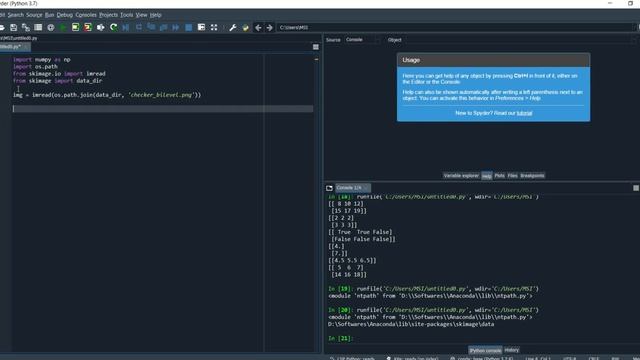Run selection or current line icon
The width and height of the screenshot is (640, 360).
pyautogui.click(x=100, y=27)
